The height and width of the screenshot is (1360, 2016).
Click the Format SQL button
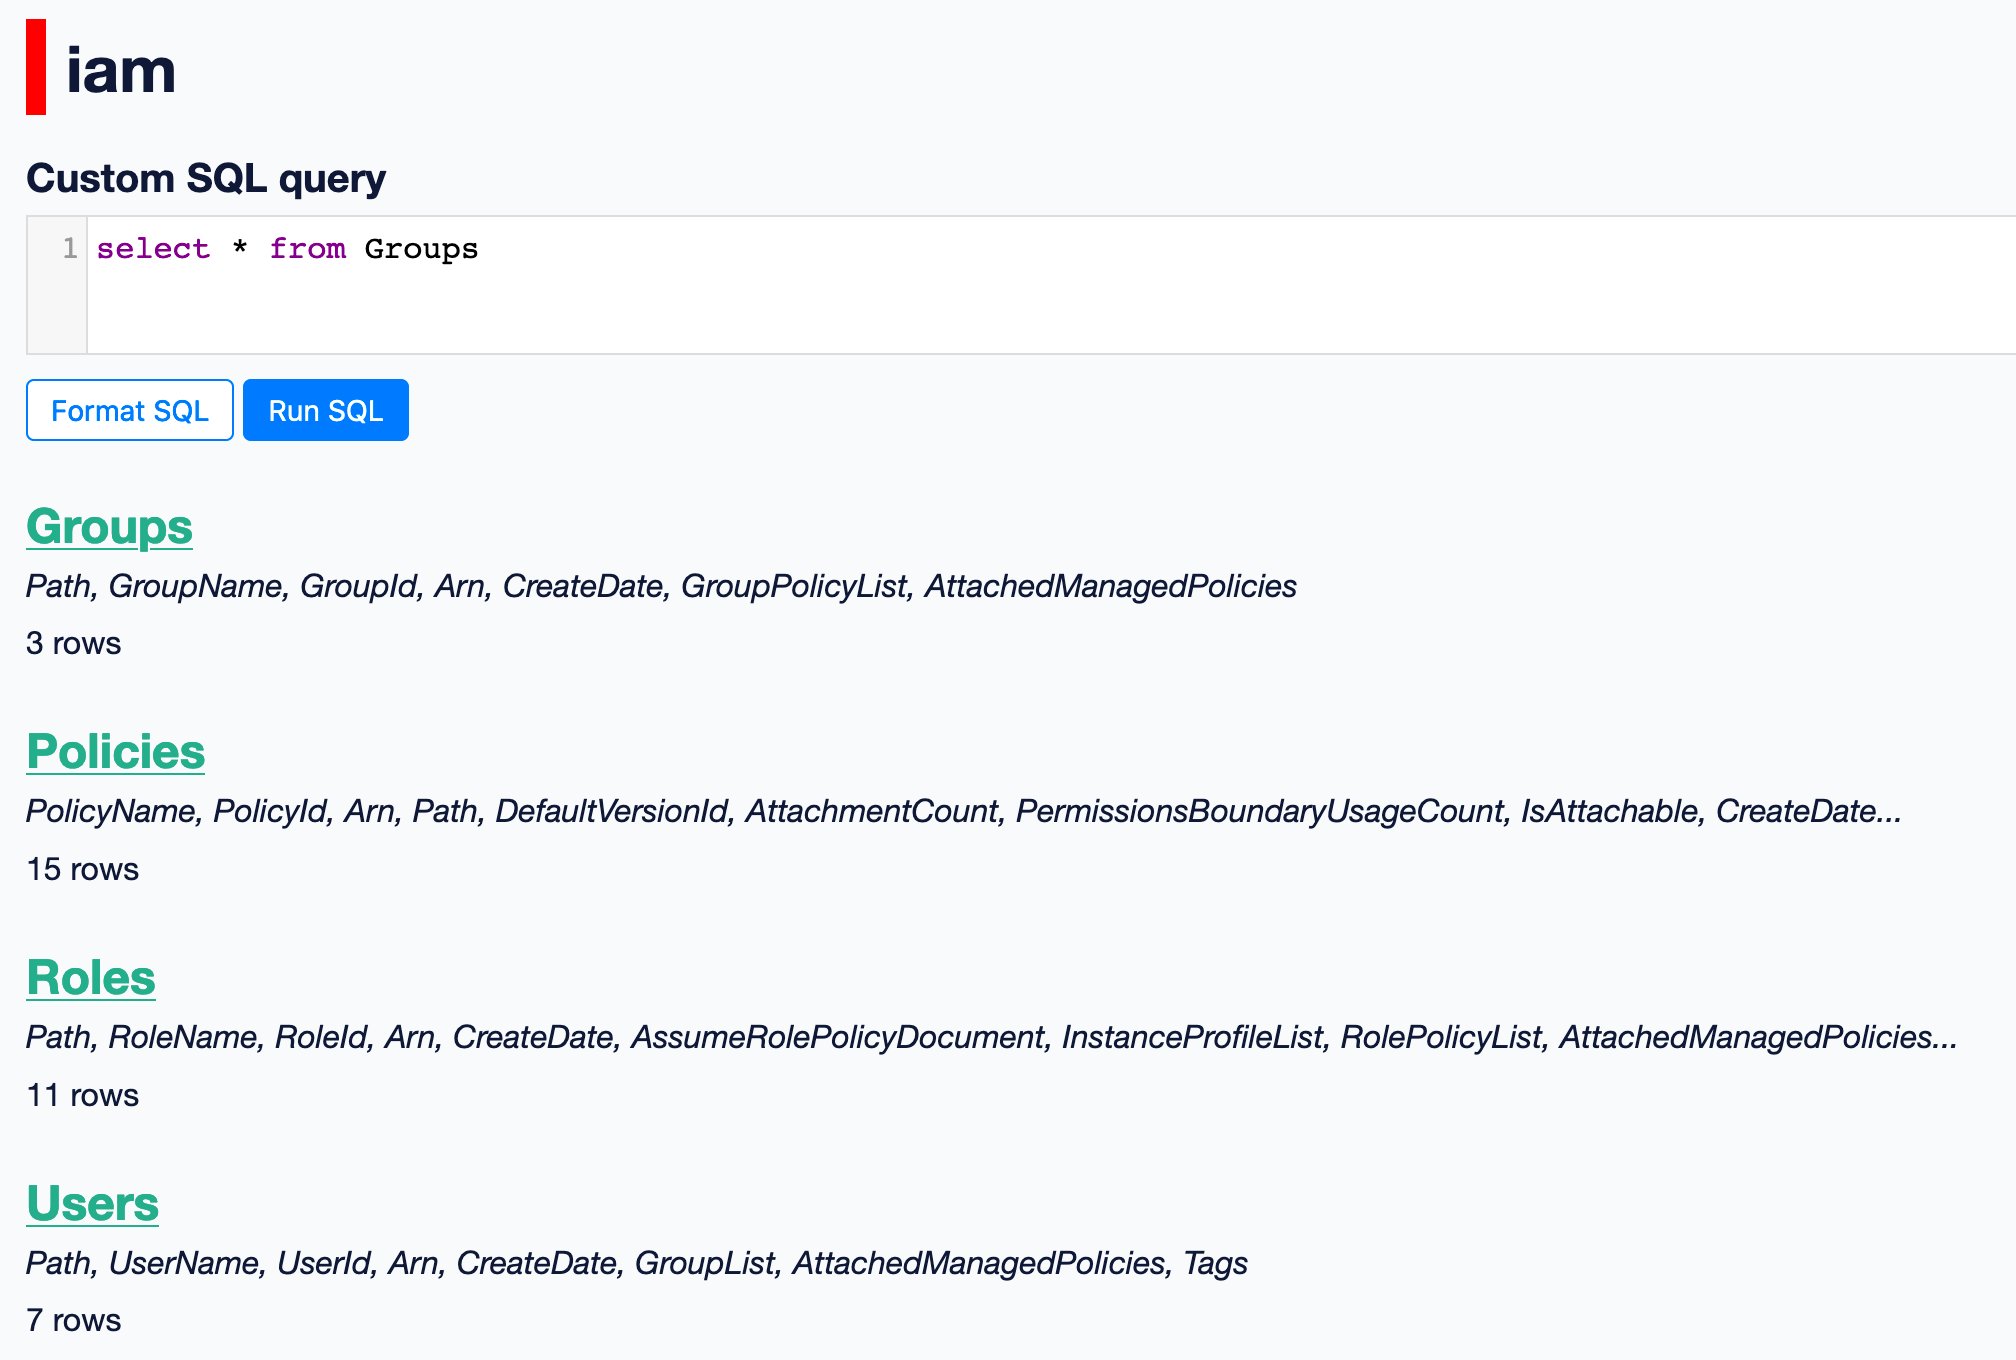point(130,410)
